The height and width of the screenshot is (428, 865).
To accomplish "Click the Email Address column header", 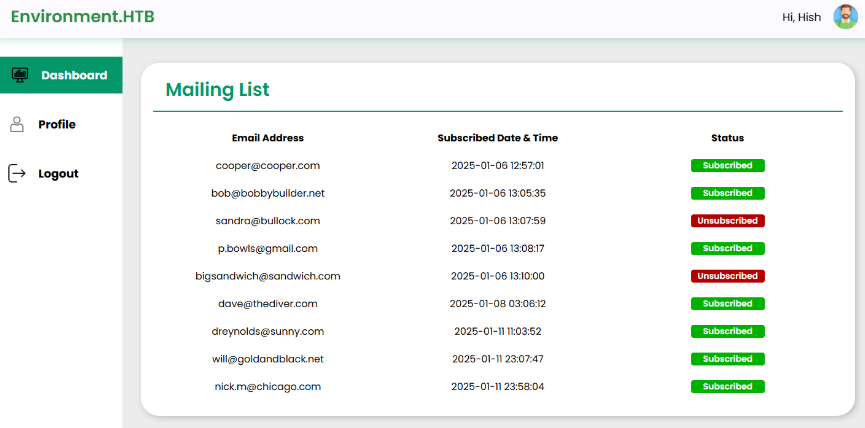I will [x=267, y=138].
